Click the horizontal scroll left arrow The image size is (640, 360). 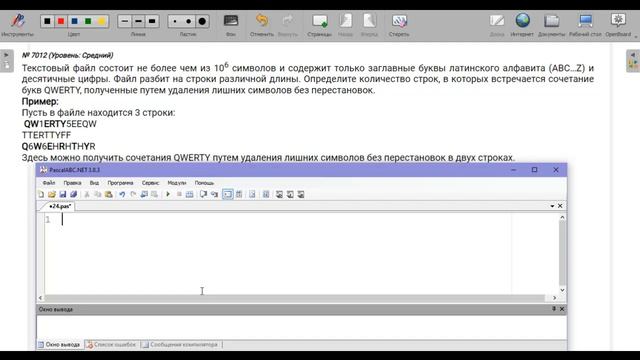40,298
